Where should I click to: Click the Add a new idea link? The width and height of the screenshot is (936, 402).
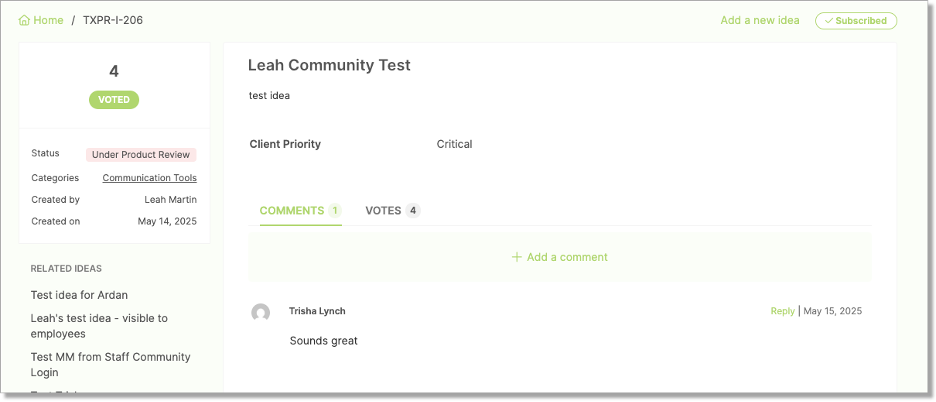[x=760, y=20]
